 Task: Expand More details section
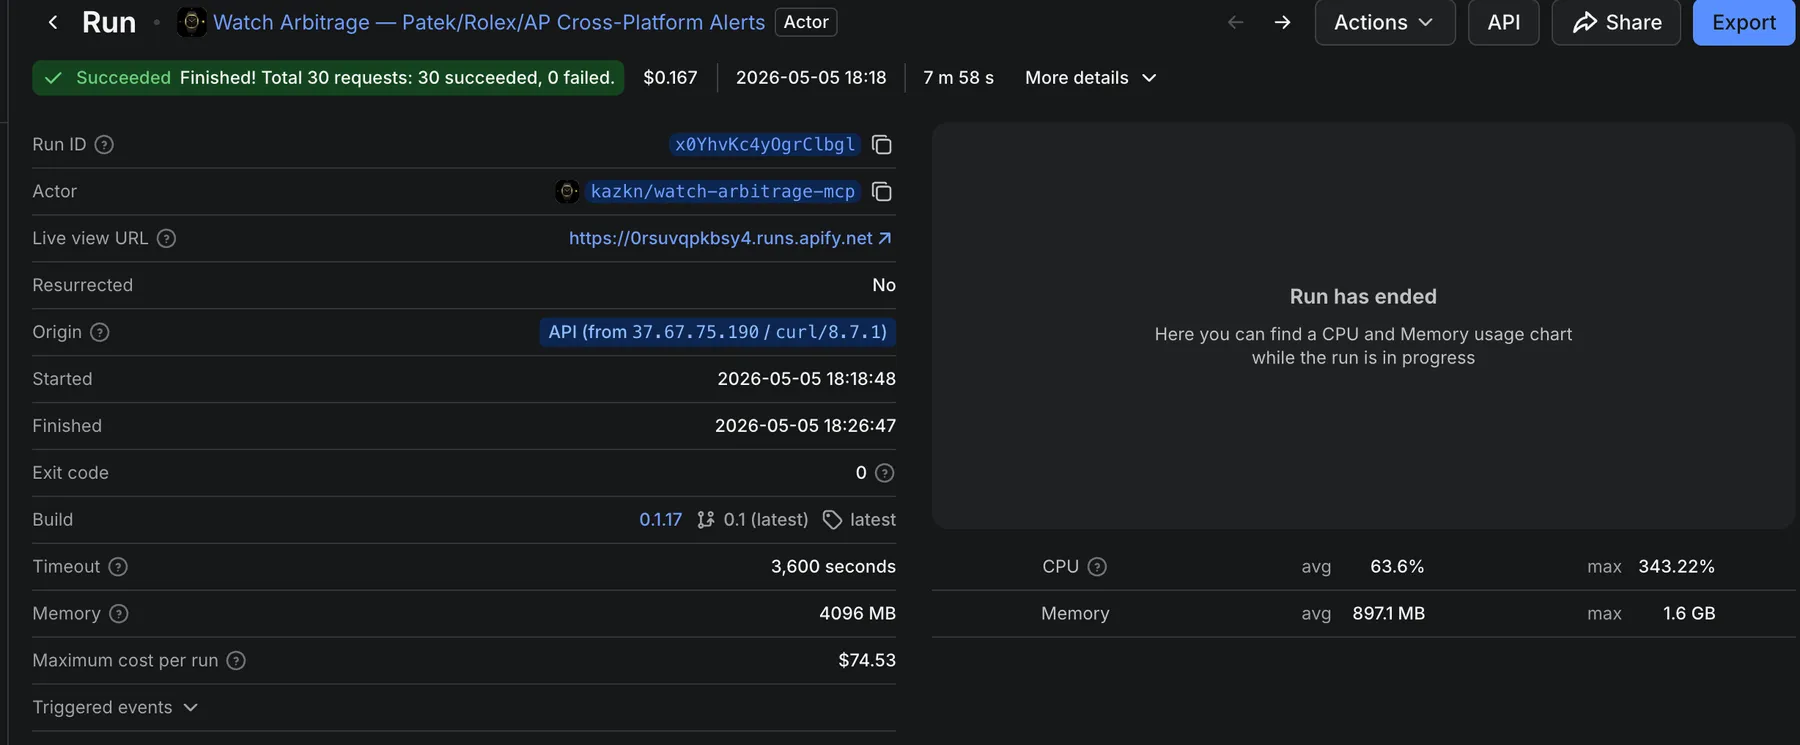click(1091, 78)
